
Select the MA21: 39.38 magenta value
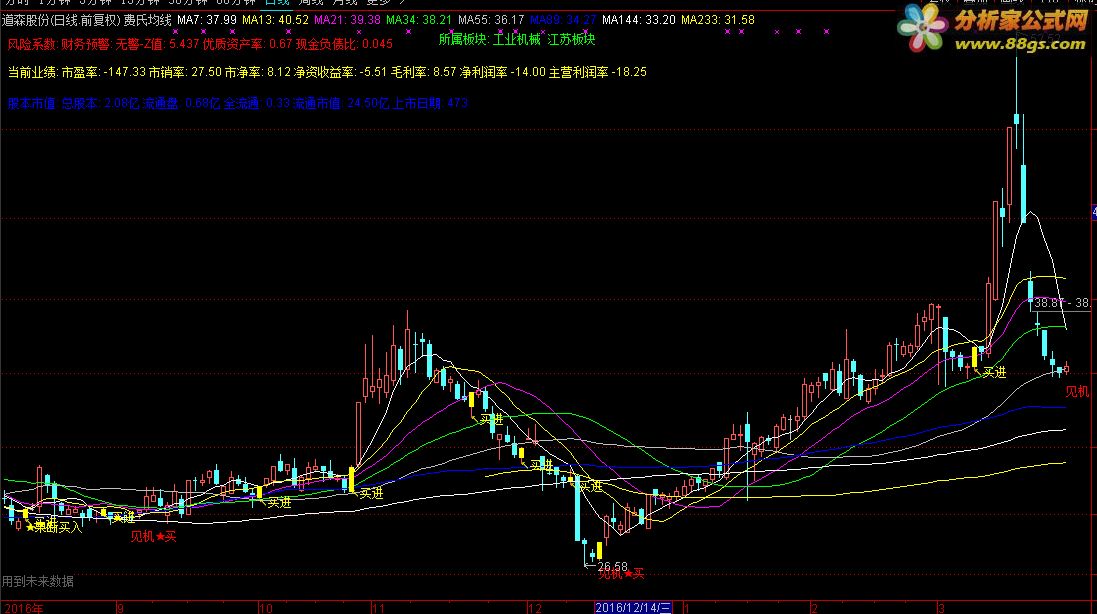coord(347,20)
